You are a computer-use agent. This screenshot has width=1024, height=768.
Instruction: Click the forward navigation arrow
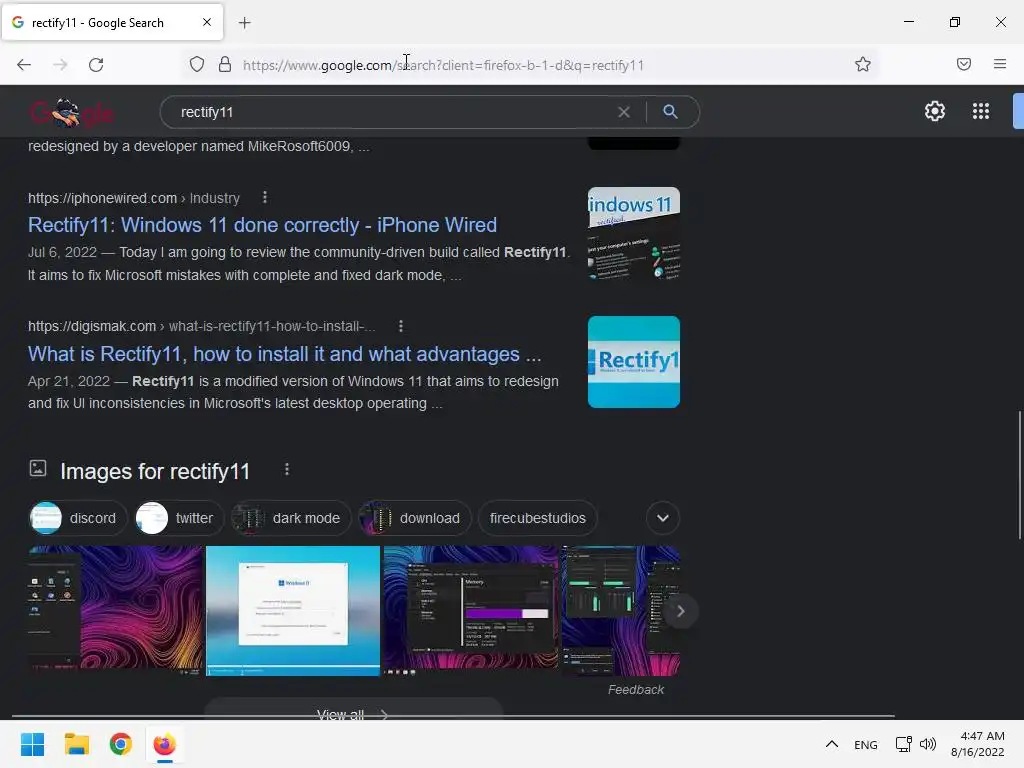60,65
